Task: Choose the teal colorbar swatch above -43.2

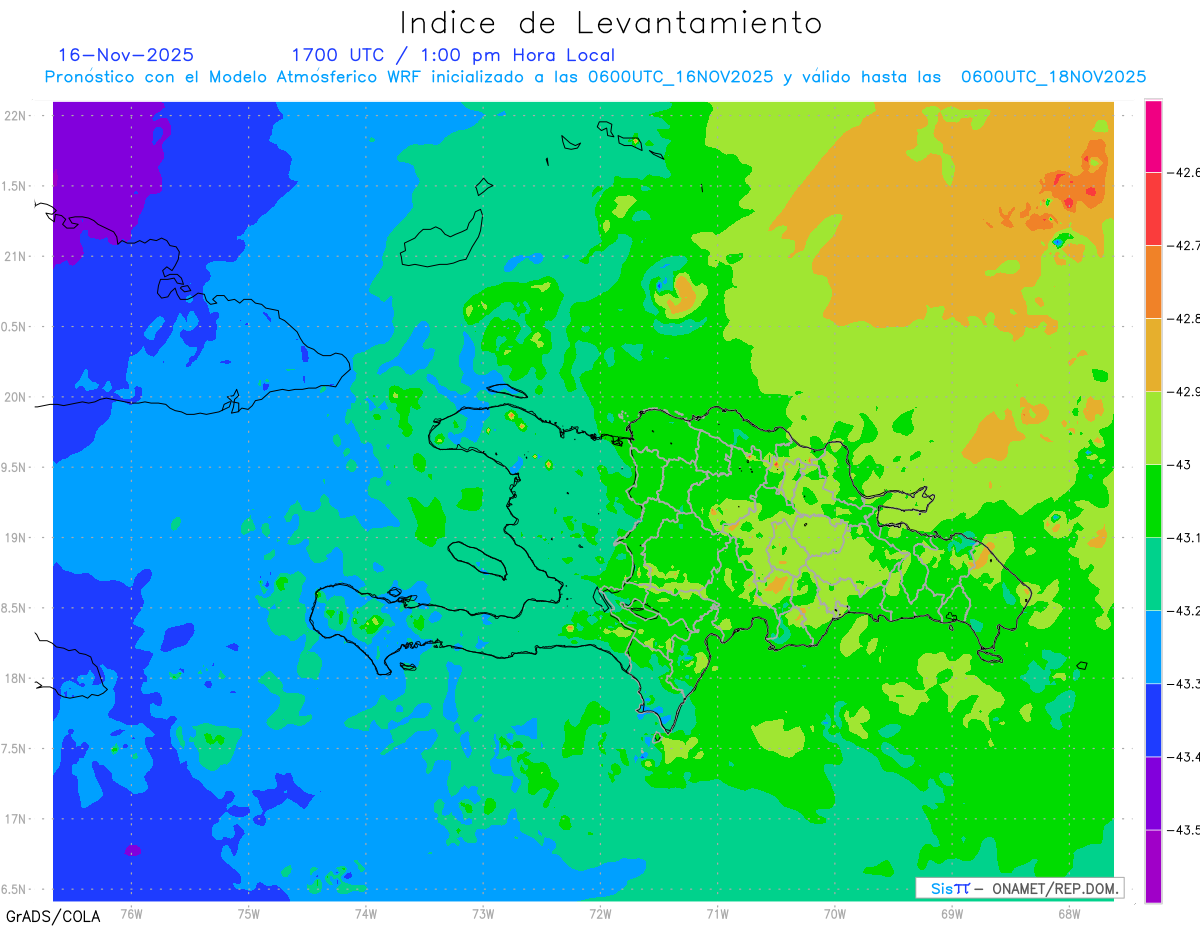Action: pyautogui.click(x=1153, y=573)
